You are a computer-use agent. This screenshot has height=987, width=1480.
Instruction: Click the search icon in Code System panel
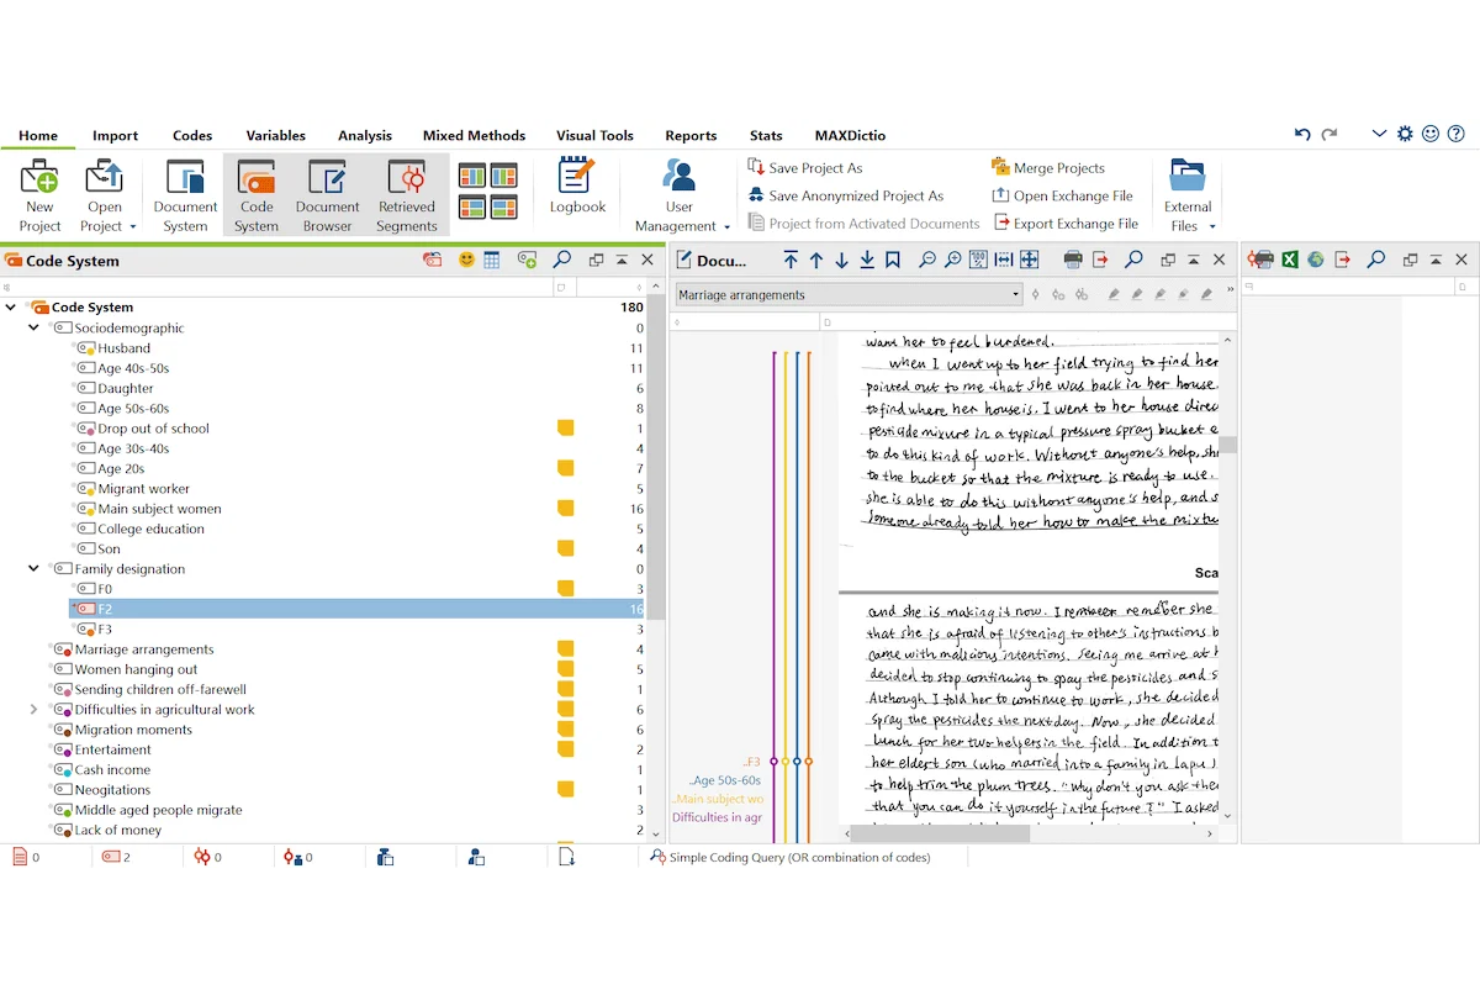pyautogui.click(x=562, y=260)
